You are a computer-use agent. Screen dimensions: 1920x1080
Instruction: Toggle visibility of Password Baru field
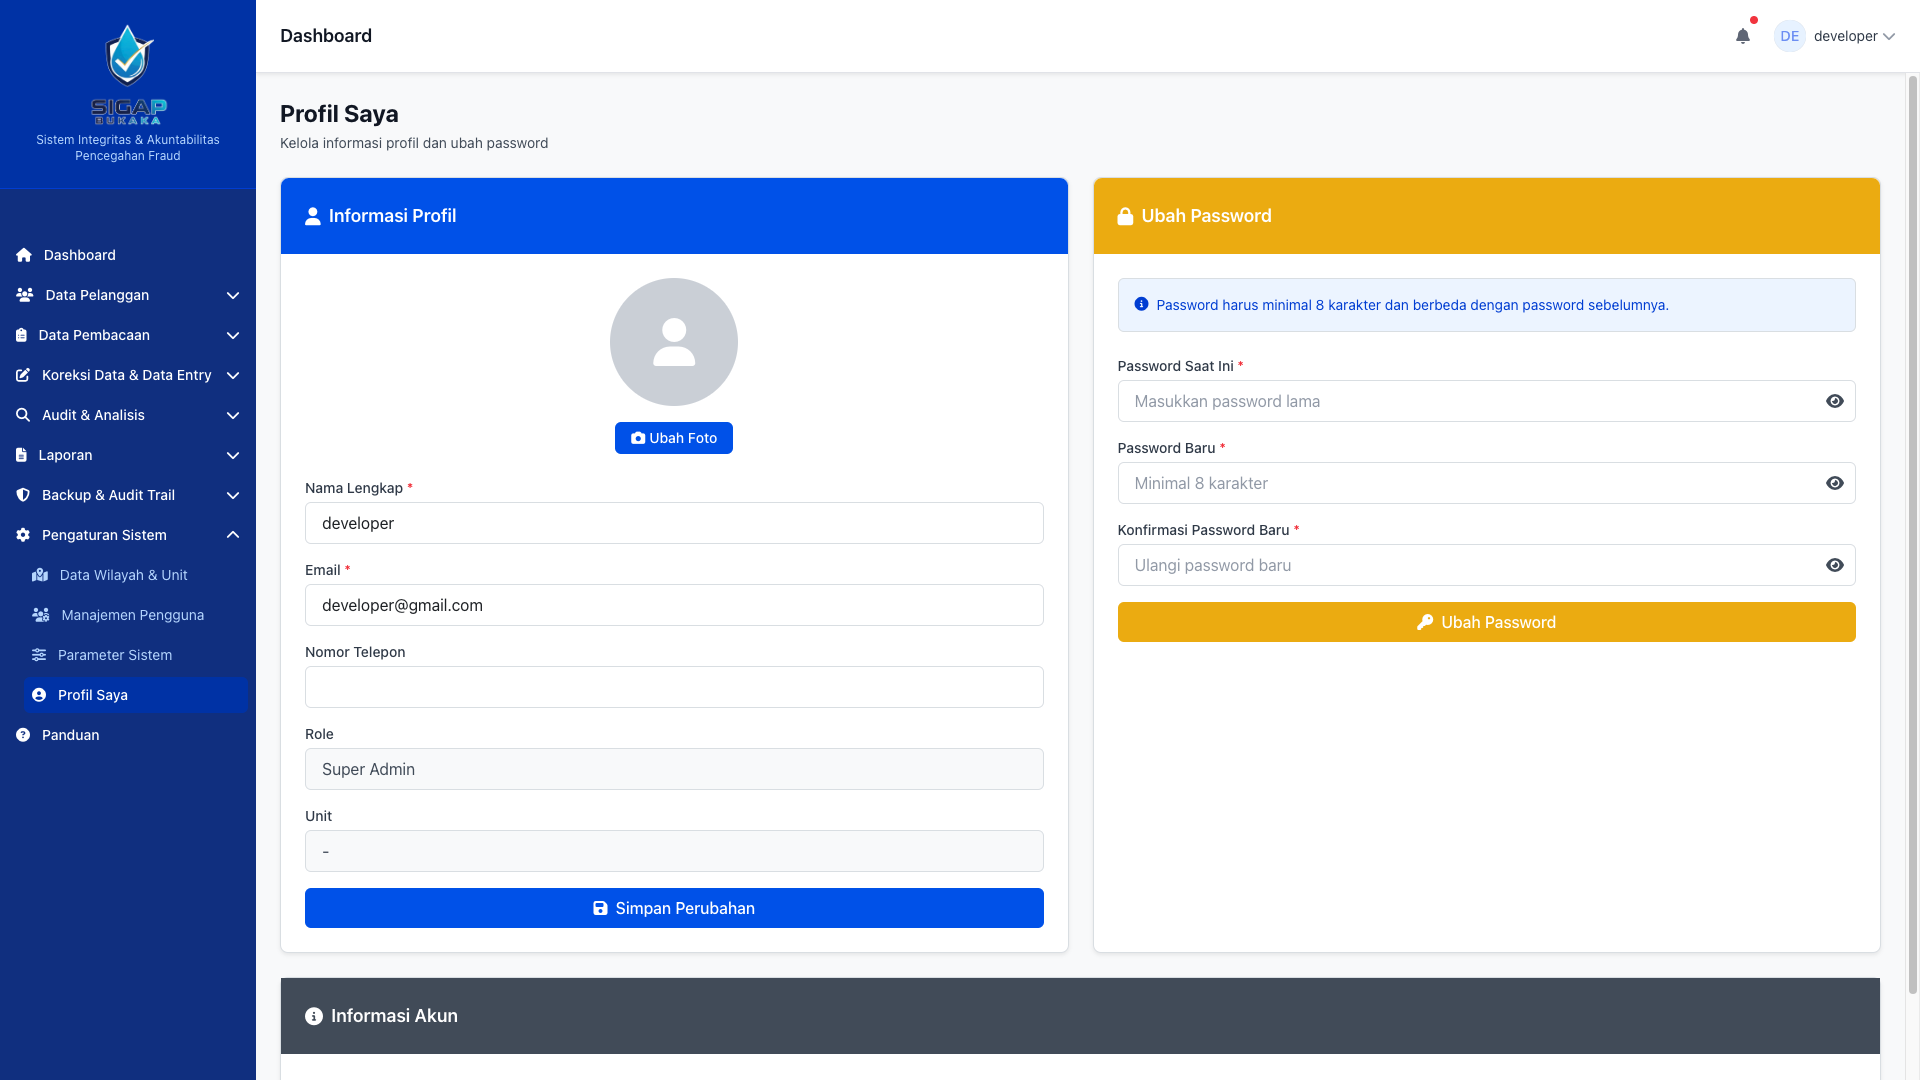pos(1834,483)
